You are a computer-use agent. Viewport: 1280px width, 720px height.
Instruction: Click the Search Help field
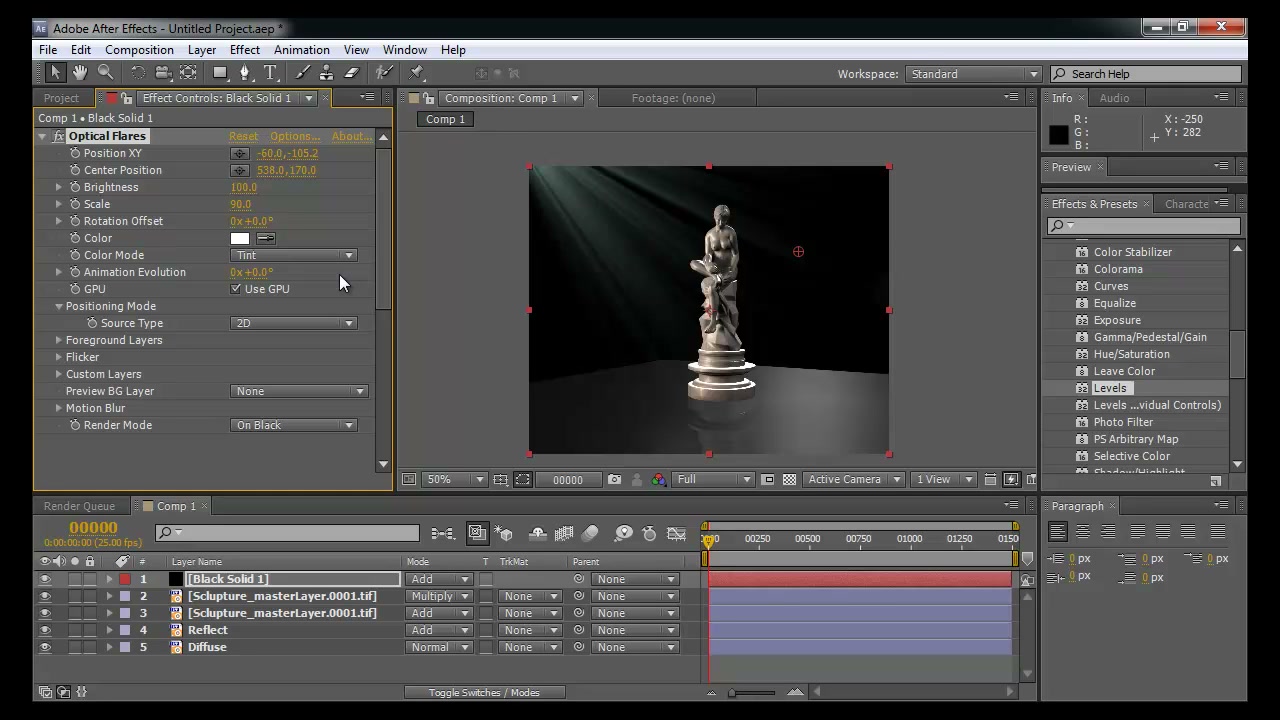[x=1146, y=74]
